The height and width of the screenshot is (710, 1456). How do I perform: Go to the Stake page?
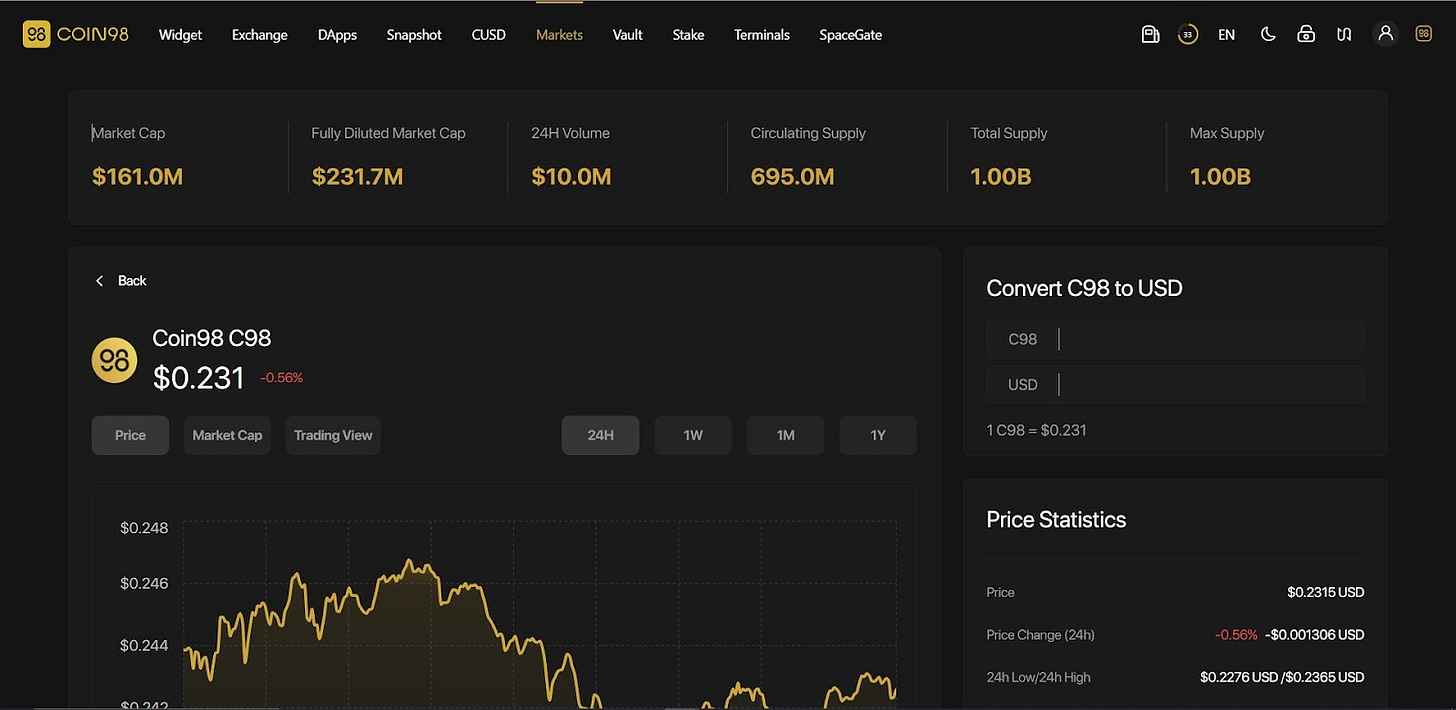688,34
